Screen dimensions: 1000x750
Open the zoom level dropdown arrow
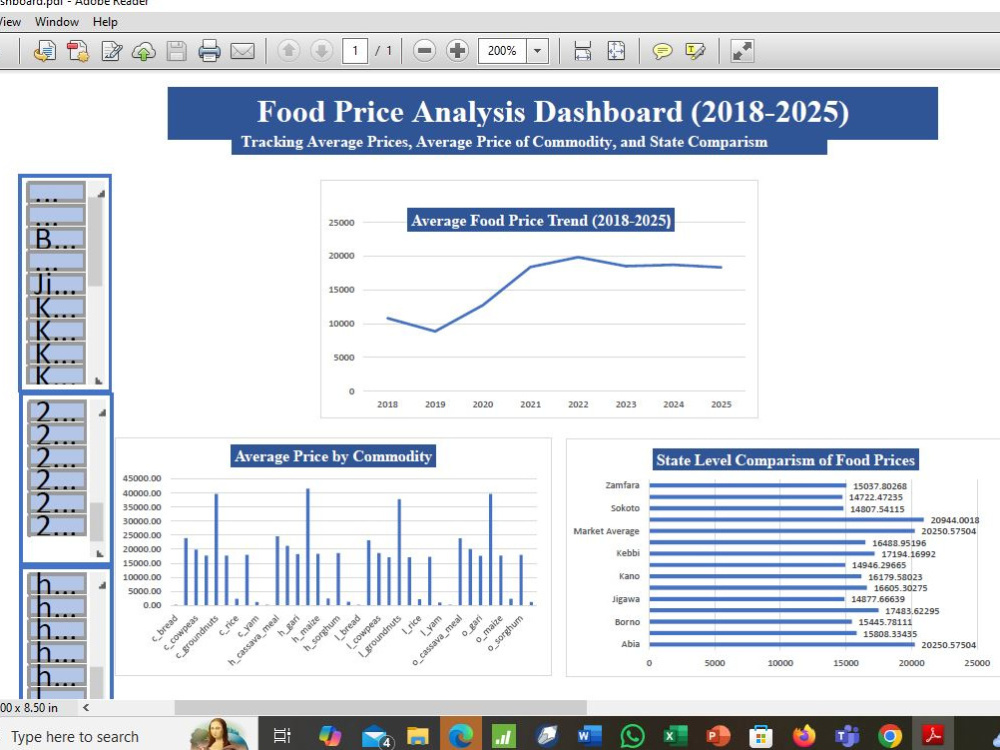[538, 50]
